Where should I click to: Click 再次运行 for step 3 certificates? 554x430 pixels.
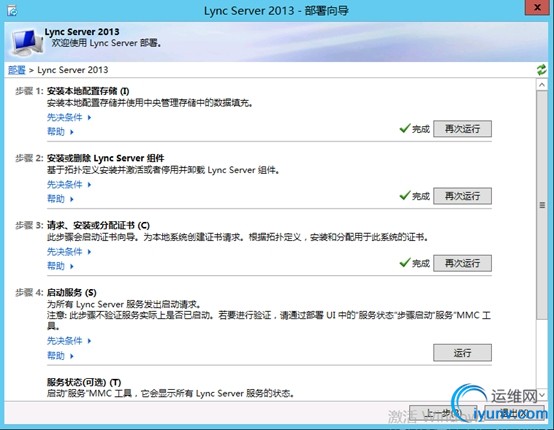pyautogui.click(x=462, y=263)
